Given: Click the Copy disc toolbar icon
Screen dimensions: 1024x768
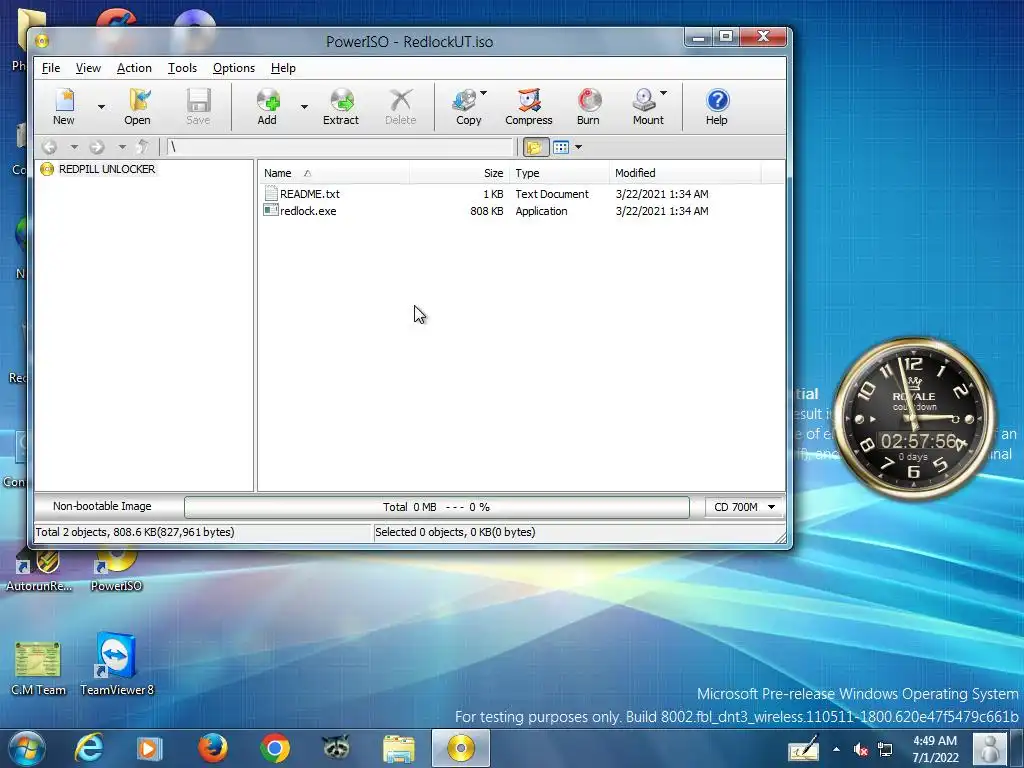Looking at the screenshot, I should (466, 106).
